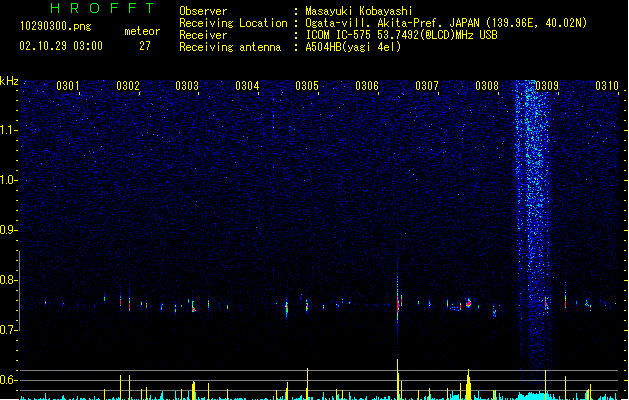The width and height of the screenshot is (629, 400).
Task: Click the 0302 time marker
Action: pos(128,86)
